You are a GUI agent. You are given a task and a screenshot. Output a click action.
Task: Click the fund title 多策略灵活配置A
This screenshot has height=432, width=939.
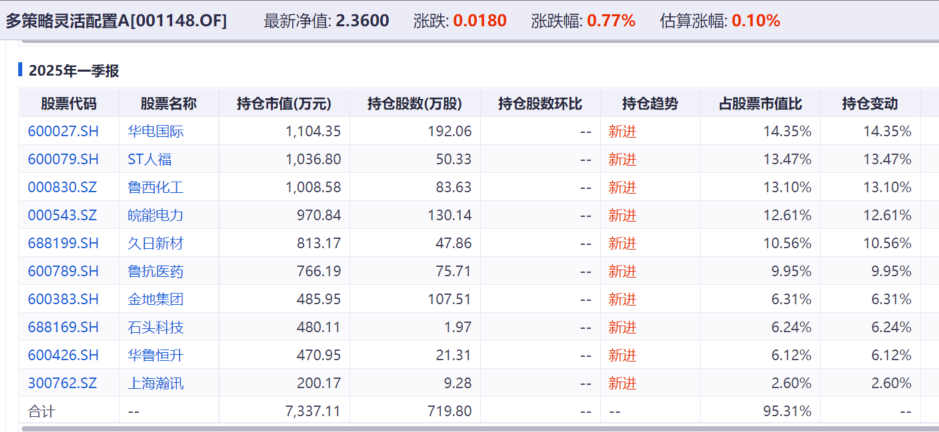116,20
